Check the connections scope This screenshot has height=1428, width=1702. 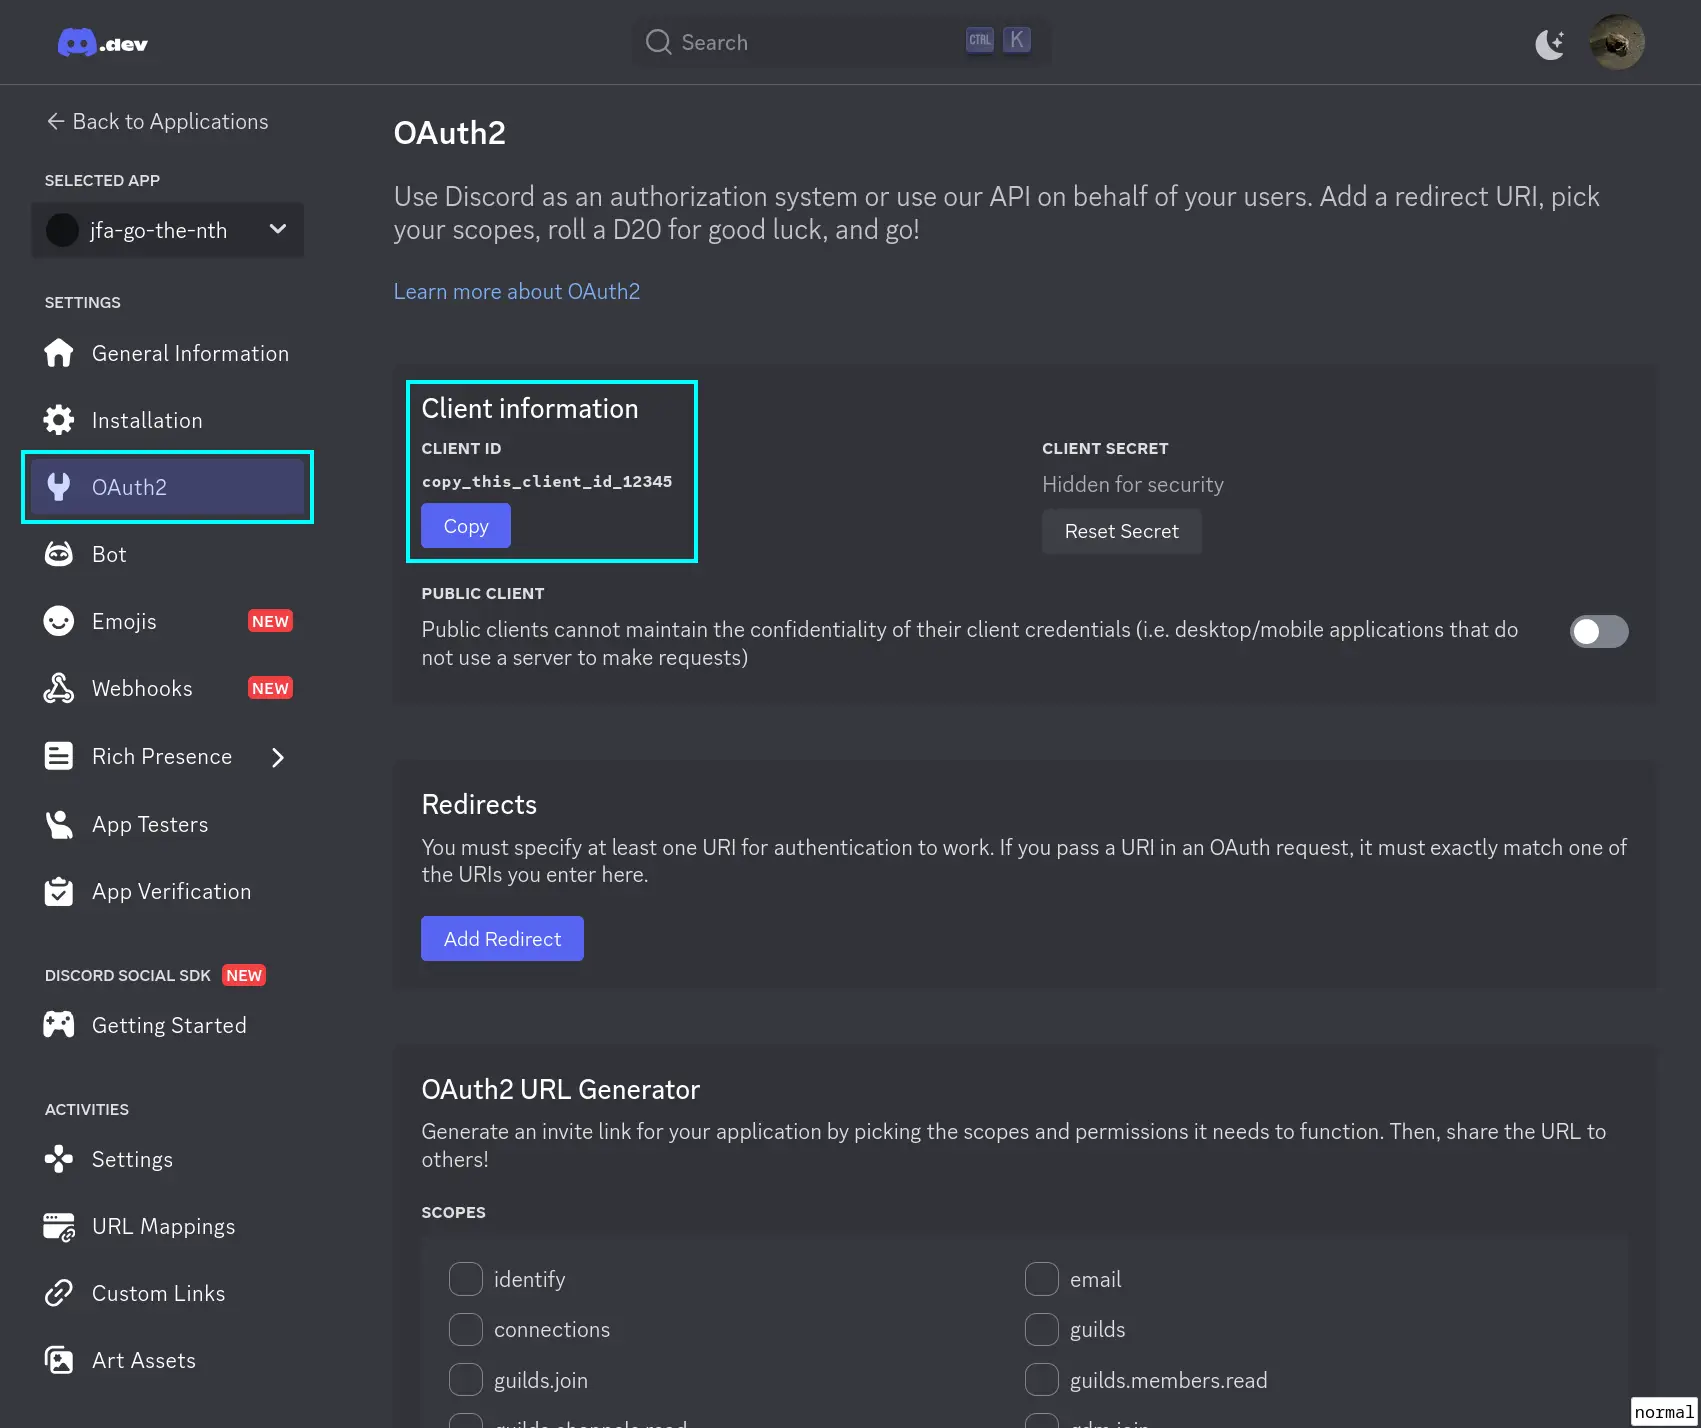click(x=465, y=1329)
